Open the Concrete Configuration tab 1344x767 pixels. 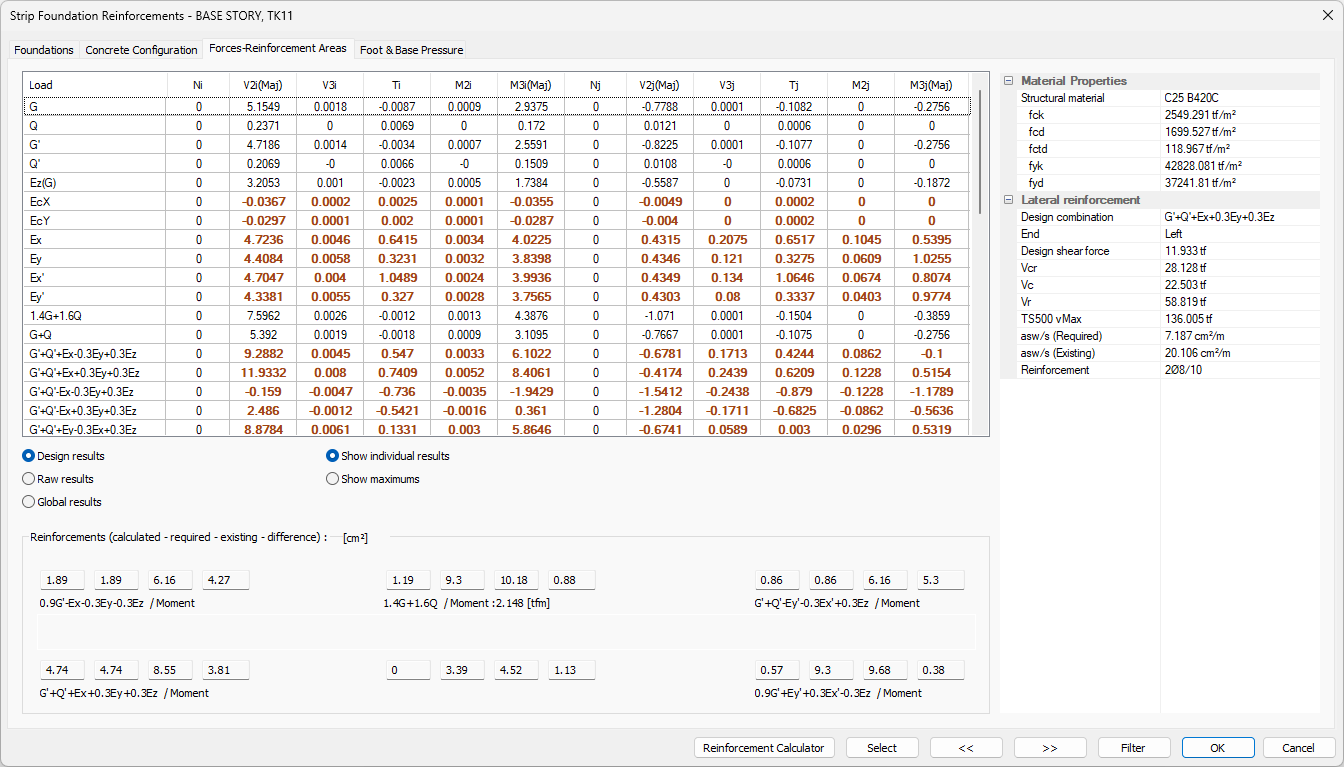(x=141, y=50)
